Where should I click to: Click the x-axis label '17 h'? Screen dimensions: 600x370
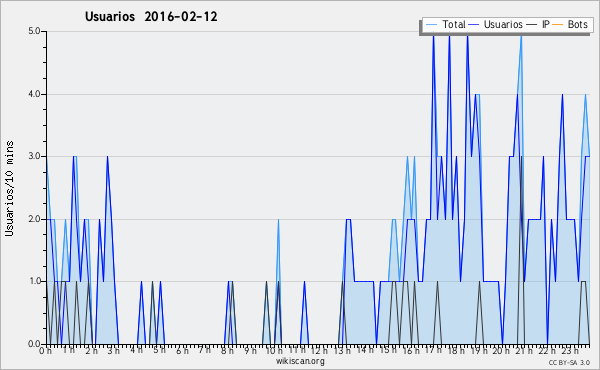(x=433, y=350)
